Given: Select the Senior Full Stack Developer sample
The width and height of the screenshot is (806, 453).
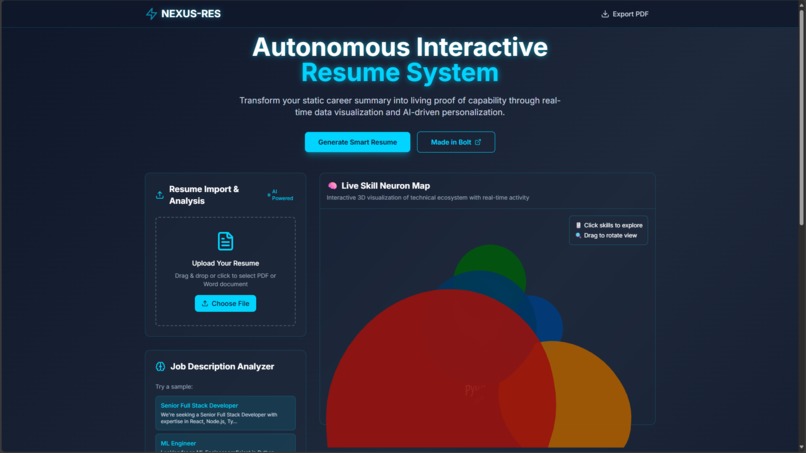Looking at the screenshot, I should pyautogui.click(x=225, y=413).
